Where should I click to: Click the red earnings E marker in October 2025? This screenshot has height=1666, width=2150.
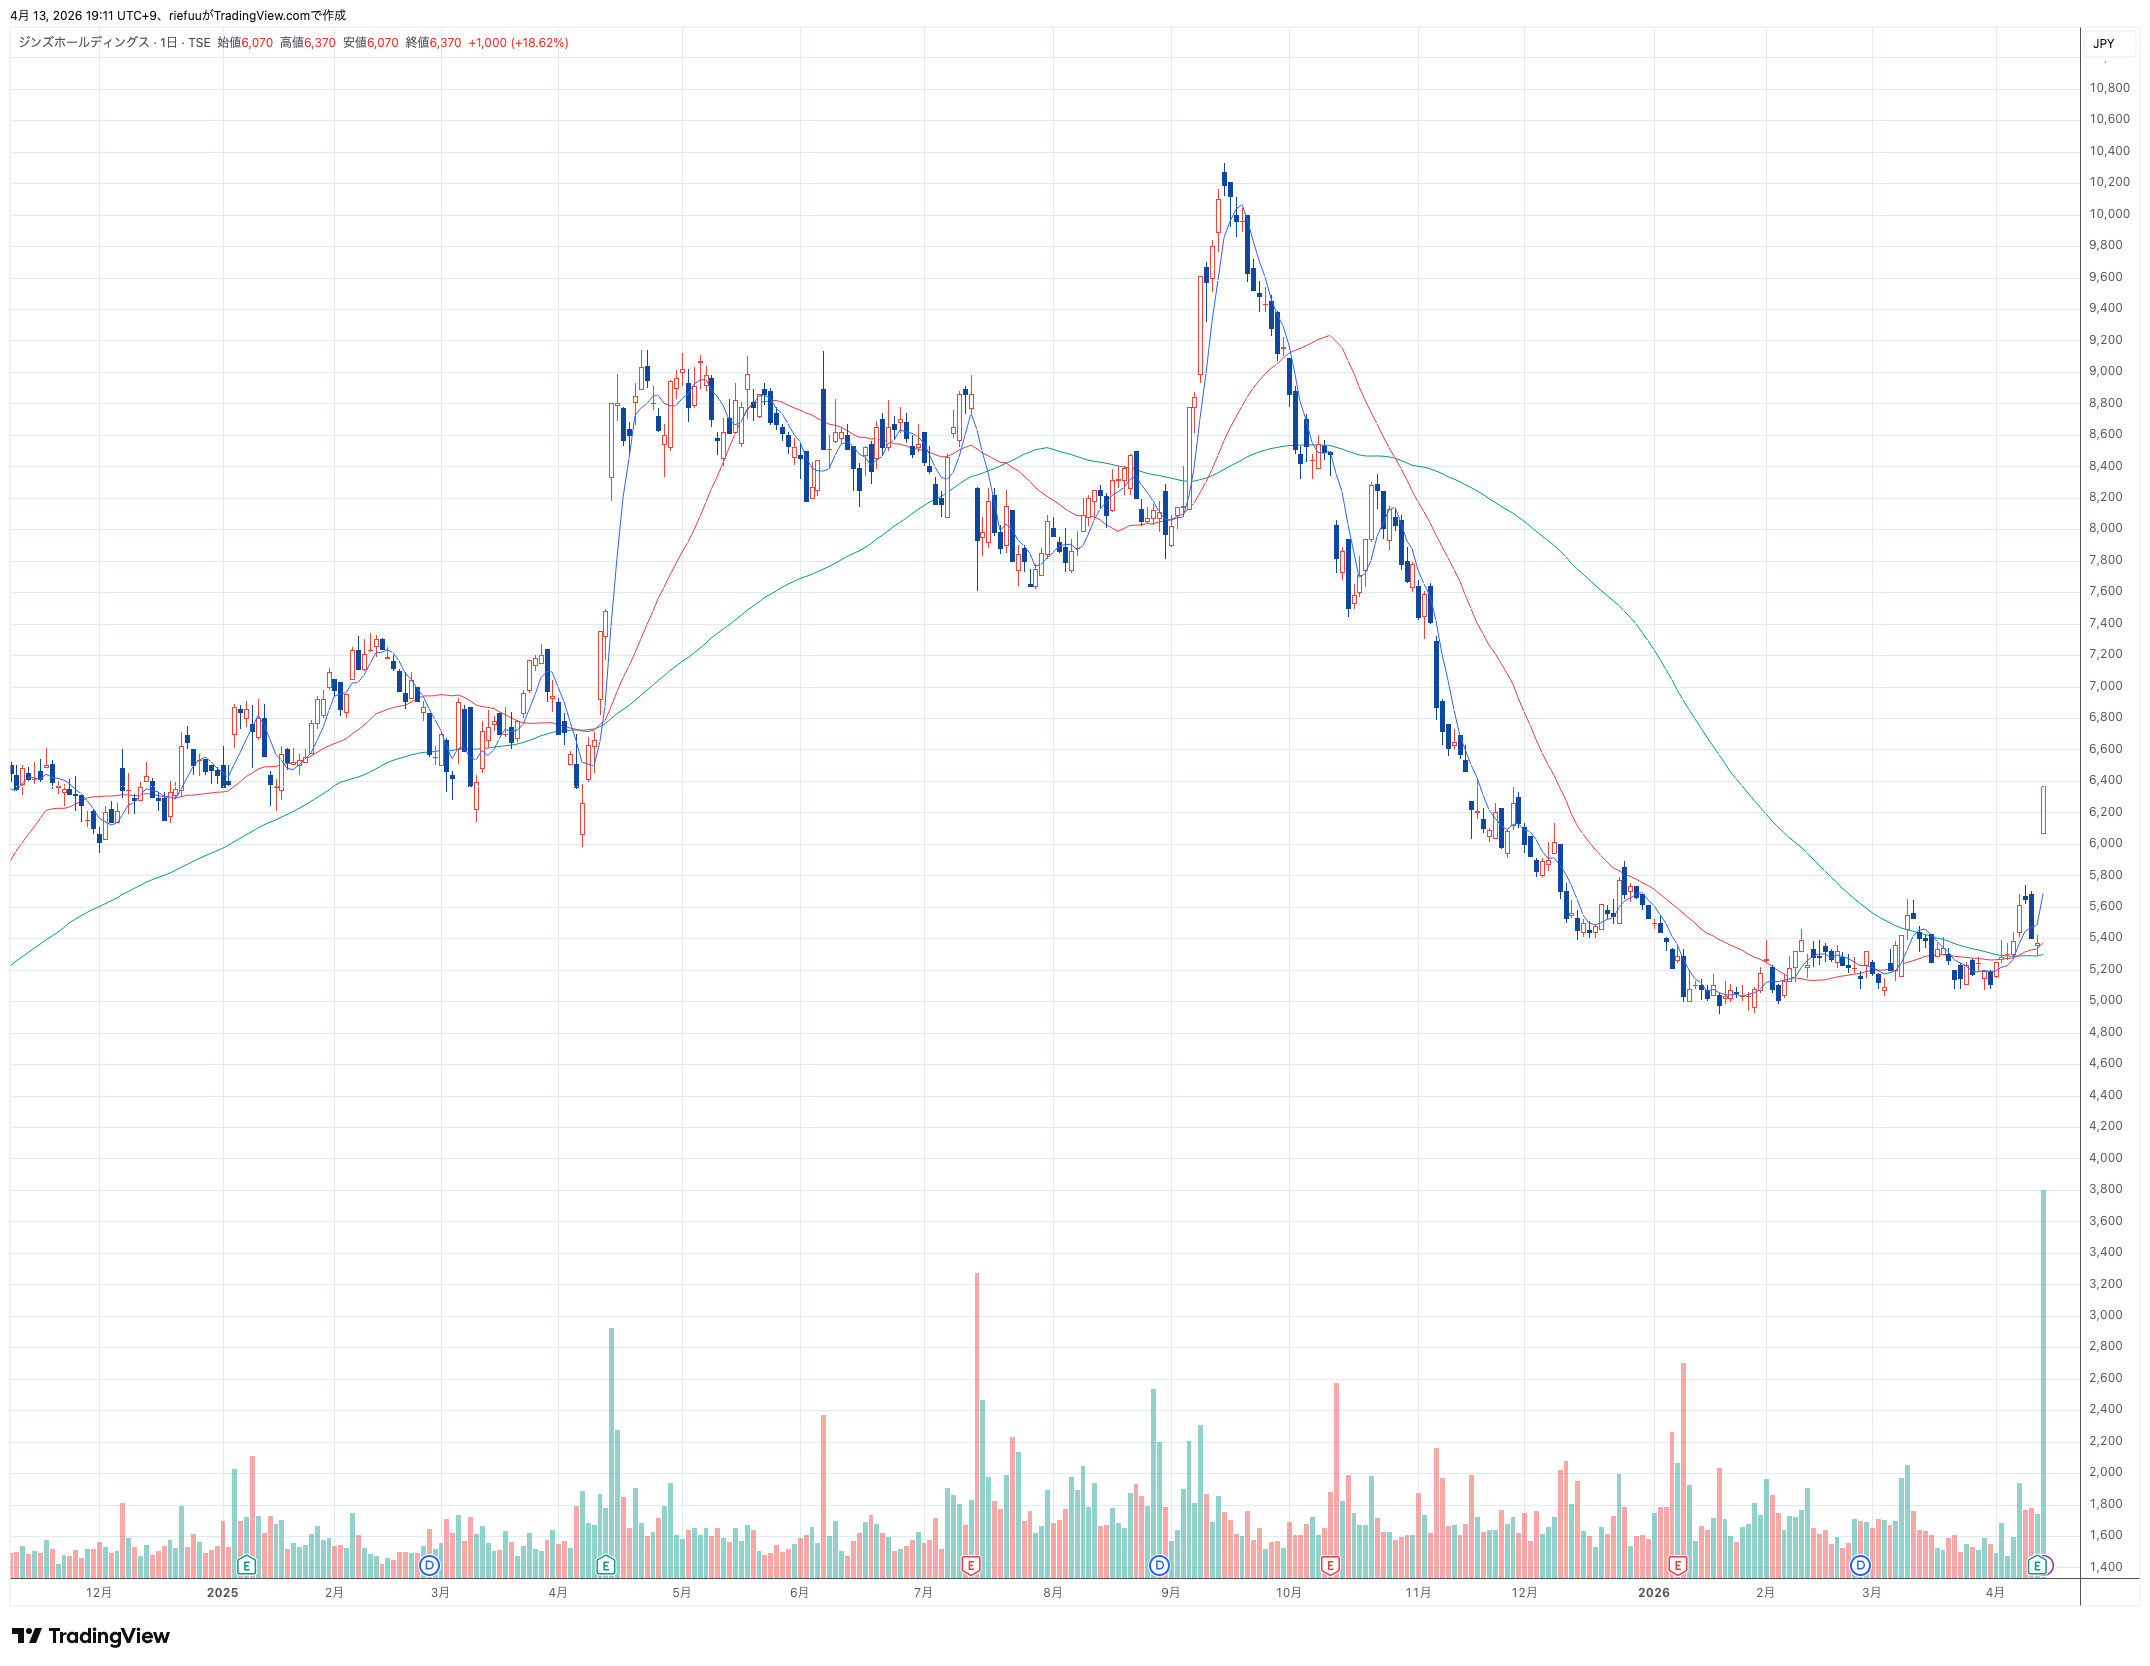click(x=1330, y=1565)
